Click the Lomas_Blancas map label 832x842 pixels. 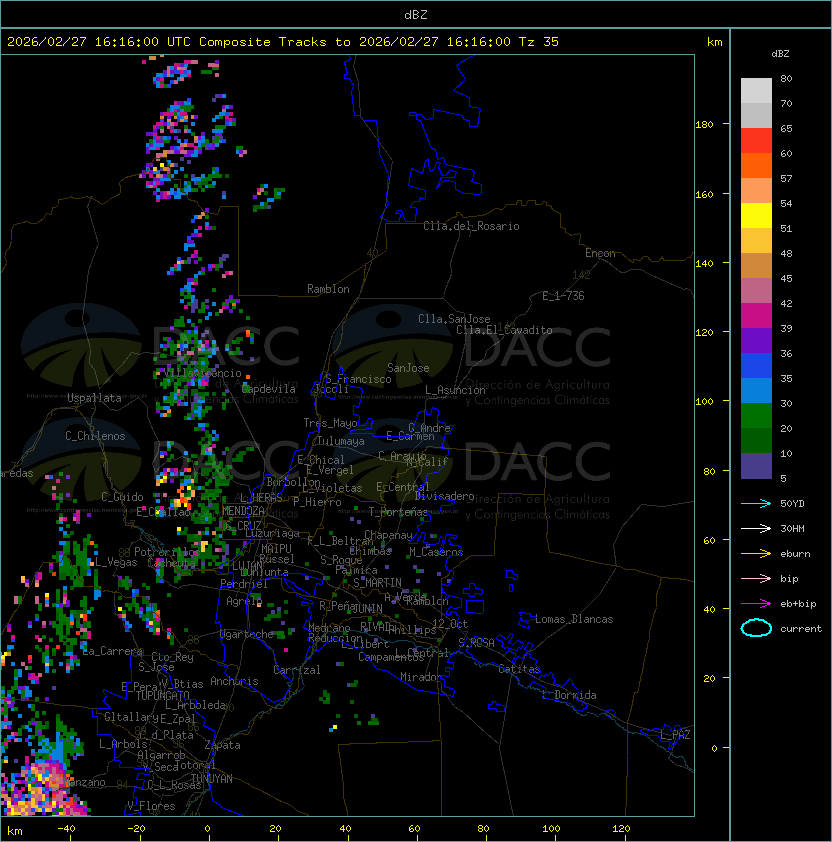coord(574,619)
